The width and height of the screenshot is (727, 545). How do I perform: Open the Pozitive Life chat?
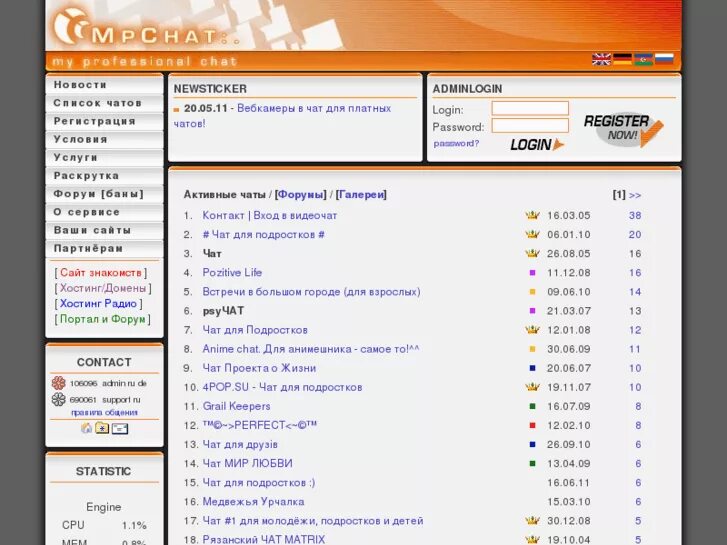point(232,272)
